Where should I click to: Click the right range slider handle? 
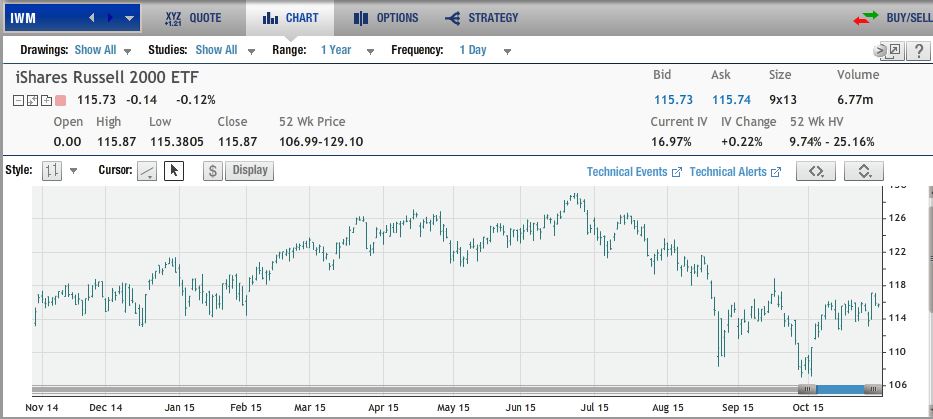pyautogui.click(x=873, y=389)
